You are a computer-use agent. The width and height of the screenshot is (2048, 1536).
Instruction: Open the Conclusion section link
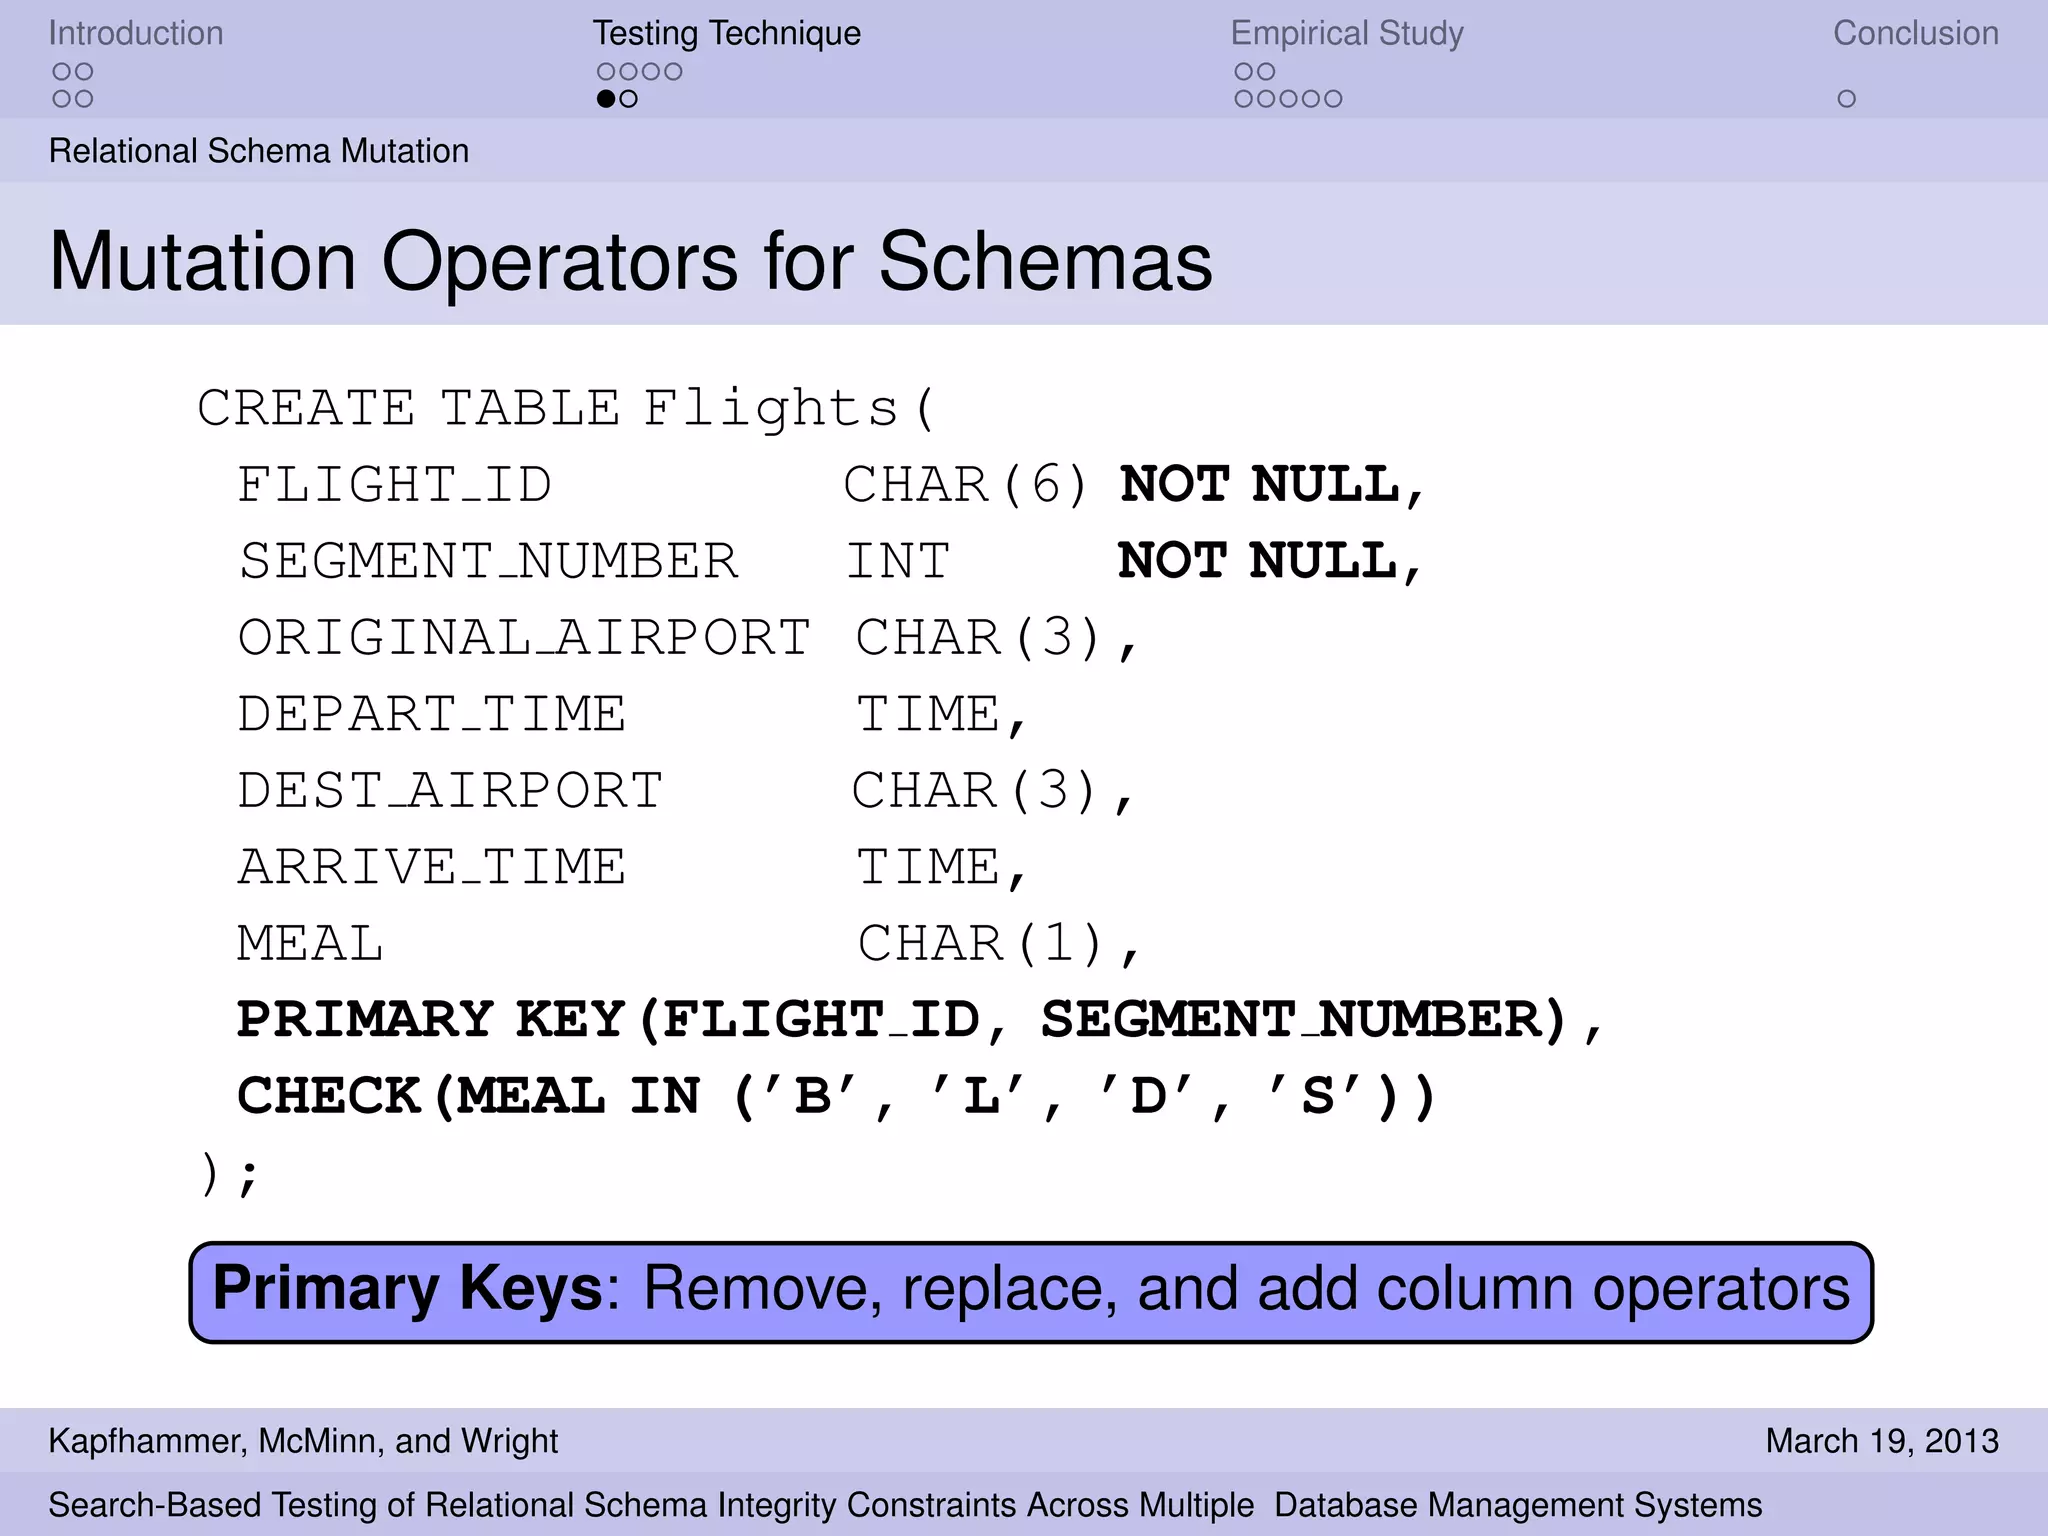tap(1916, 33)
